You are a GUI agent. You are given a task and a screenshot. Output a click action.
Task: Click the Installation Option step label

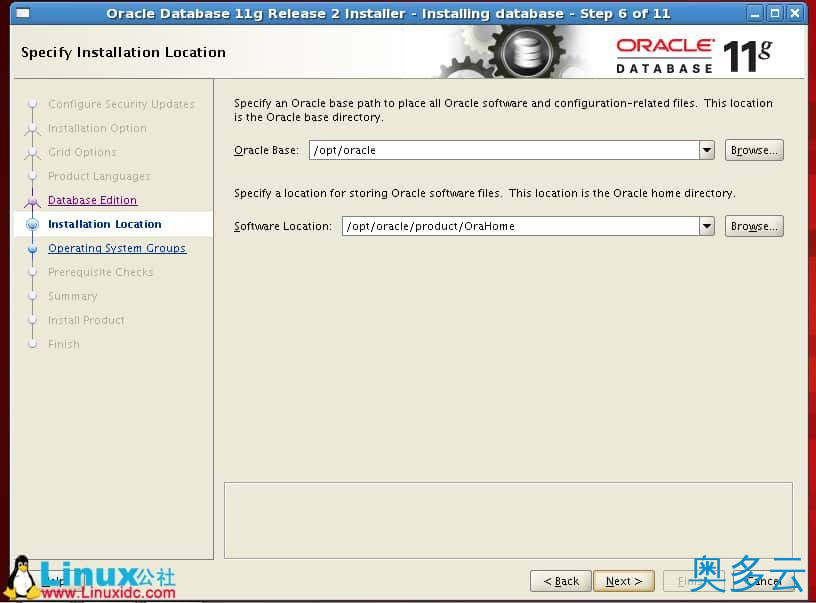tap(97, 128)
